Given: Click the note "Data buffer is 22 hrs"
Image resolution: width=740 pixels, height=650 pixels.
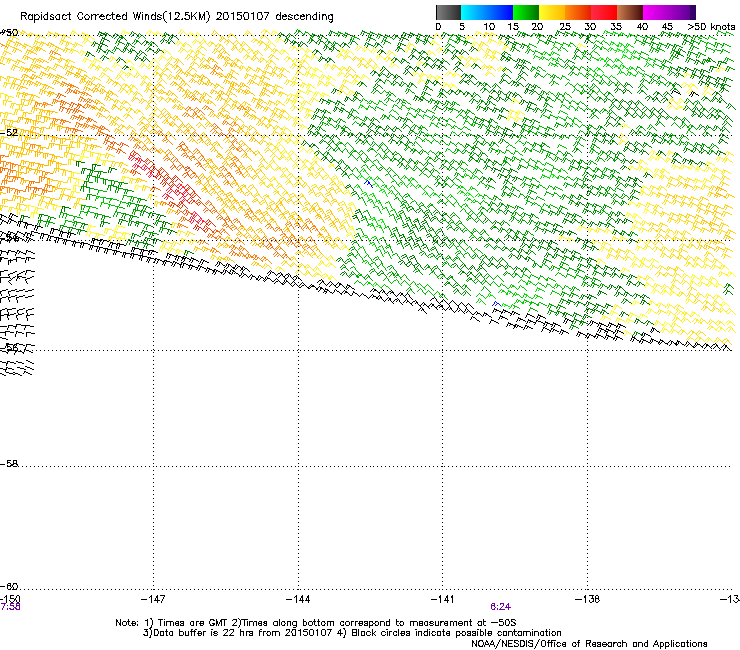Looking at the screenshot, I should pyautogui.click(x=202, y=633).
